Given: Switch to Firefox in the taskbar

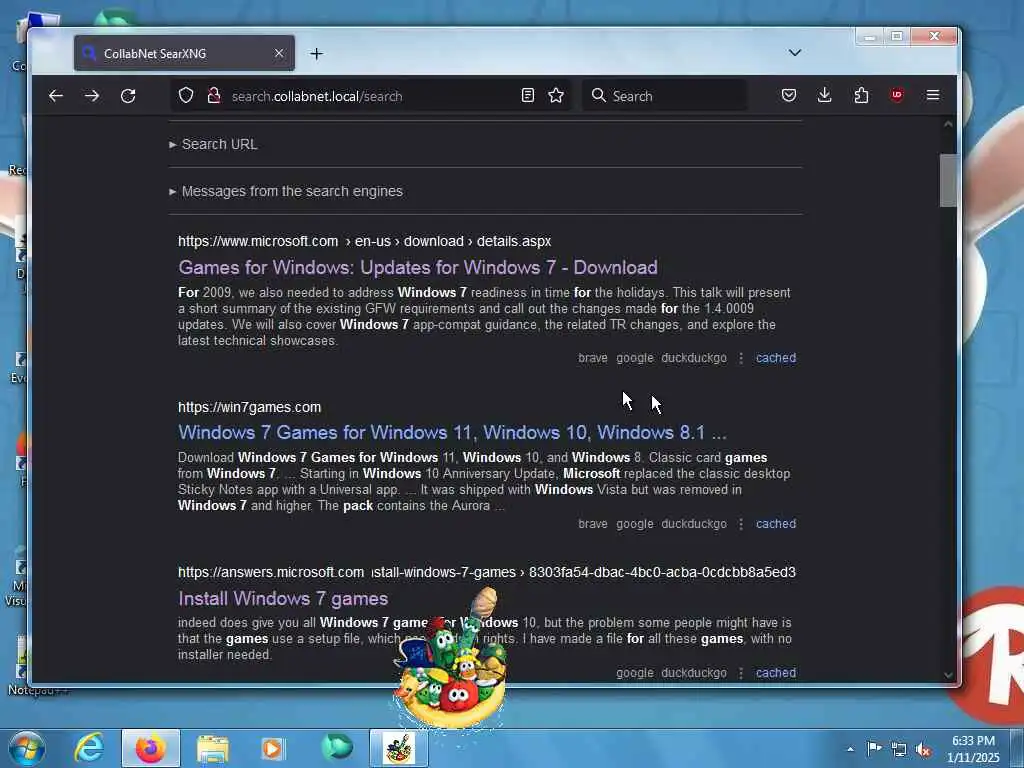Looking at the screenshot, I should (x=150, y=748).
